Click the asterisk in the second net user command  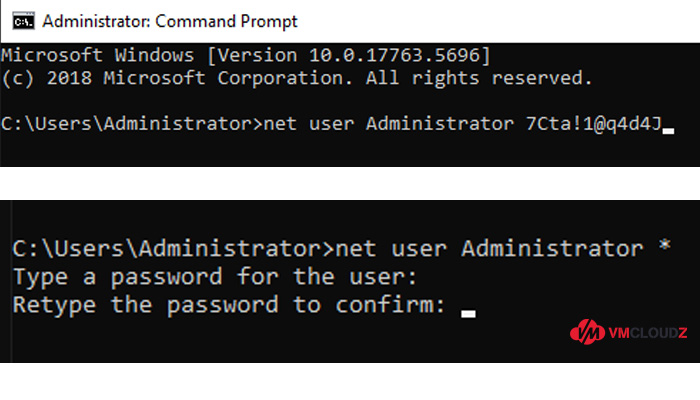(664, 245)
